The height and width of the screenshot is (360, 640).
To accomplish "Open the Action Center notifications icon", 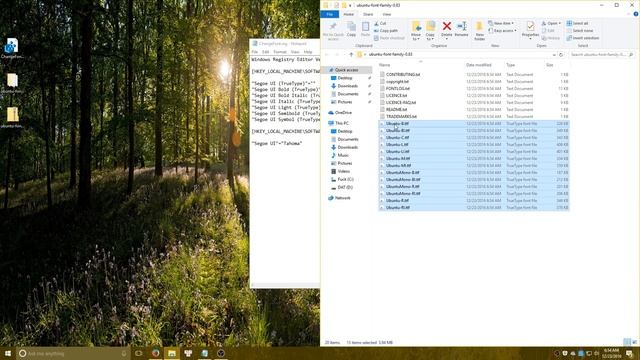I will pyautogui.click(x=629, y=353).
